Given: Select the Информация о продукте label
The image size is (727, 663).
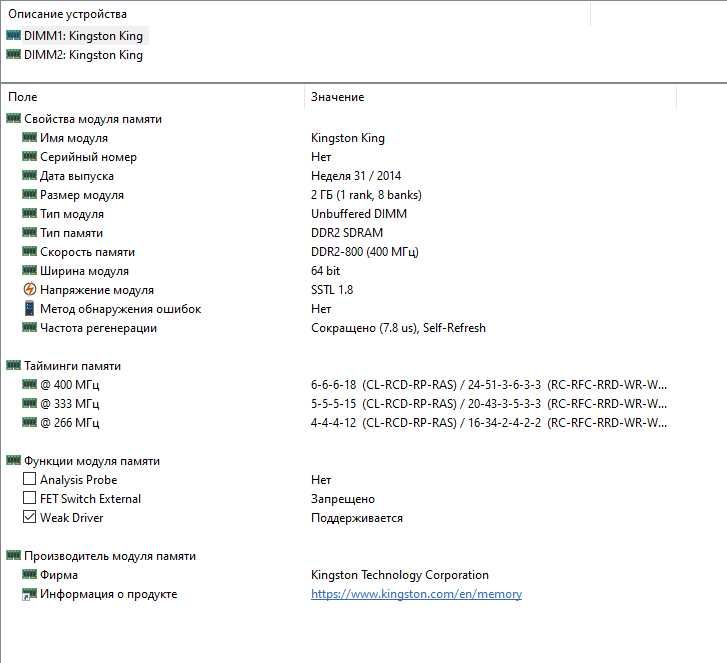Looking at the screenshot, I should pos(108,594).
